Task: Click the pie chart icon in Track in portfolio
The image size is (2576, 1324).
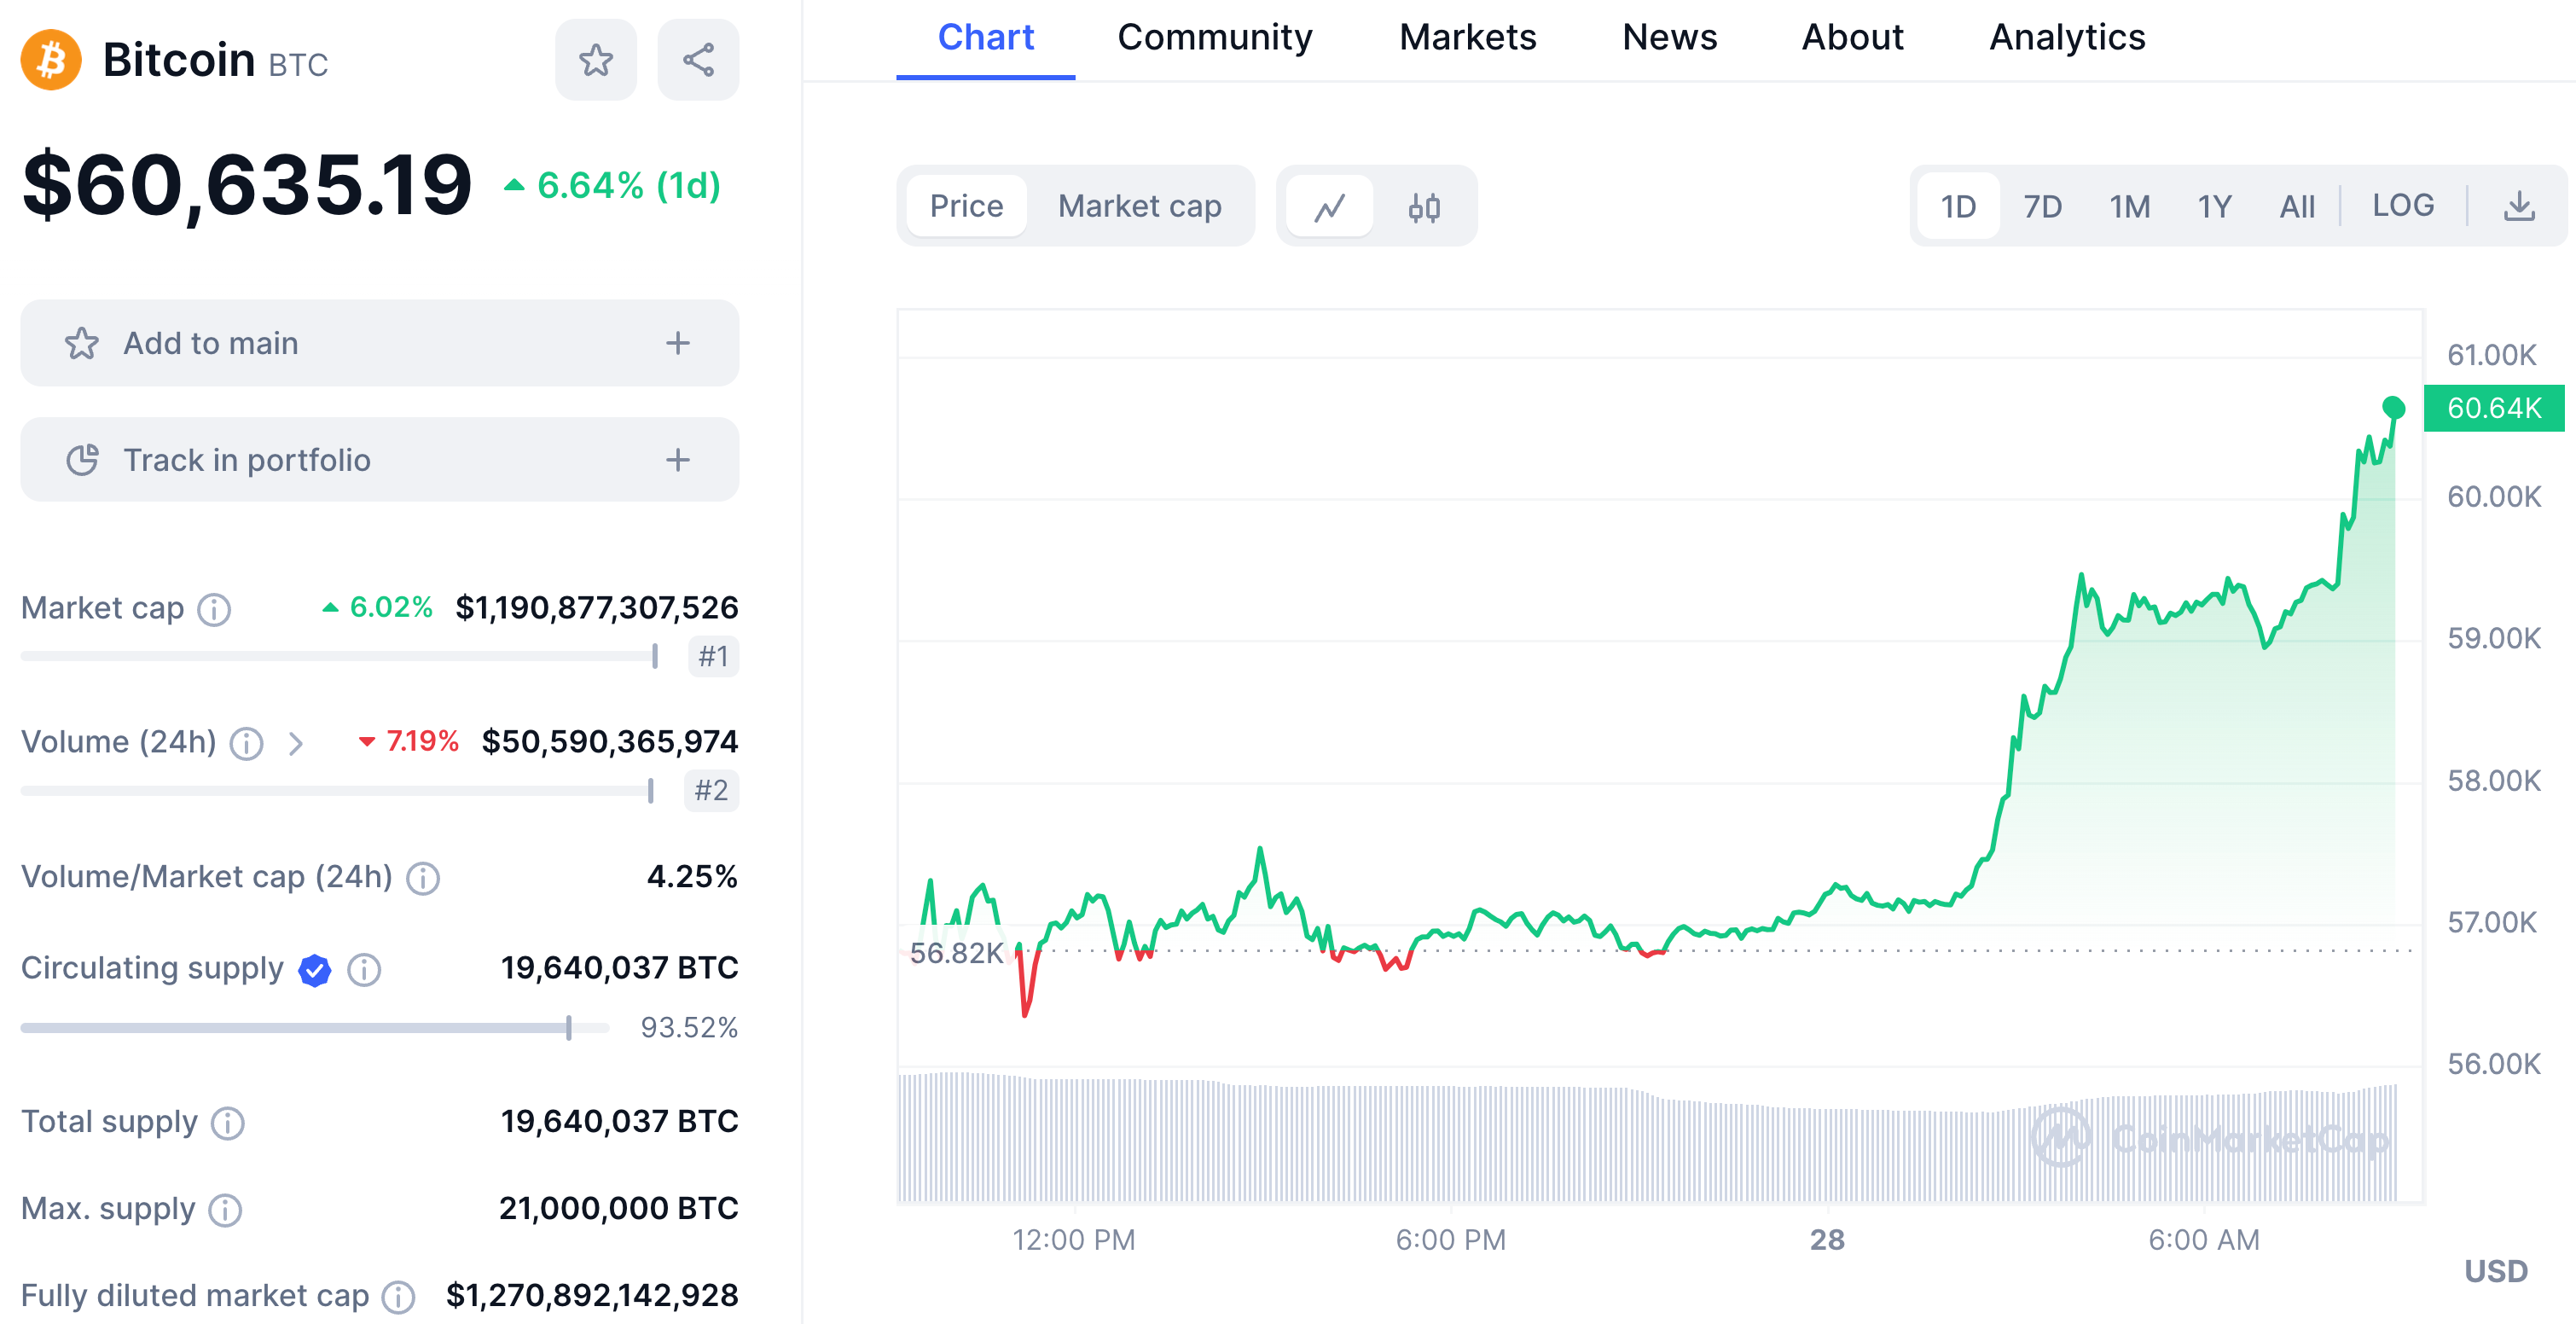Action: click(82, 460)
